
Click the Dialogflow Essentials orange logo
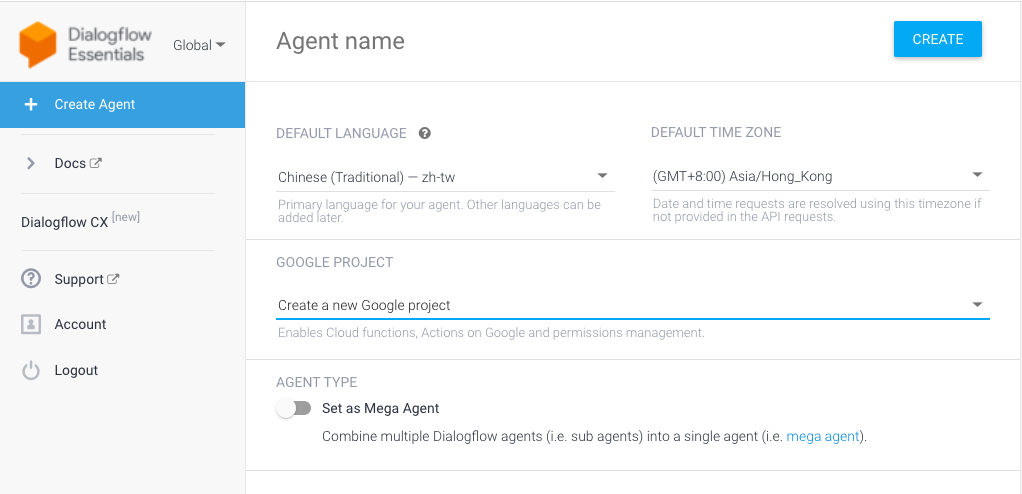pyautogui.click(x=38, y=44)
